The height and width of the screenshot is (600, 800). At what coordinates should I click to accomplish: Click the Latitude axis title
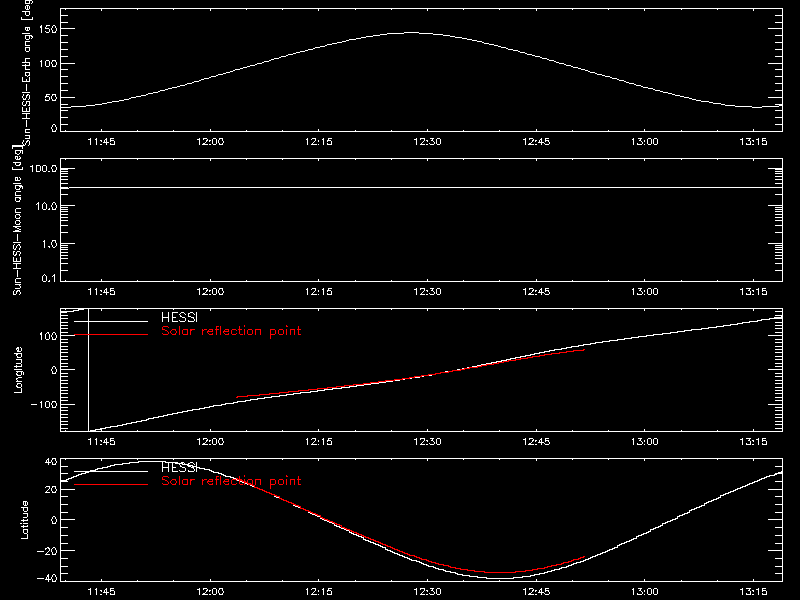24,520
